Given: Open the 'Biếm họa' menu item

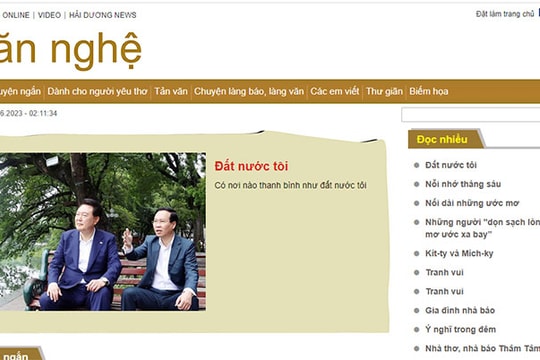Looking at the screenshot, I should (429, 91).
